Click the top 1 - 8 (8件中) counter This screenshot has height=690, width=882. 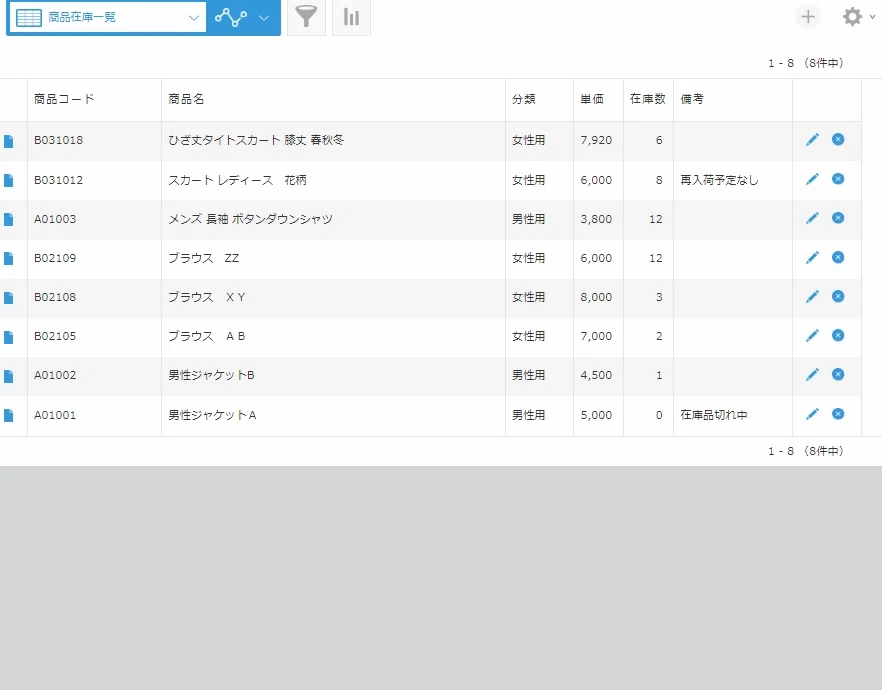(806, 63)
